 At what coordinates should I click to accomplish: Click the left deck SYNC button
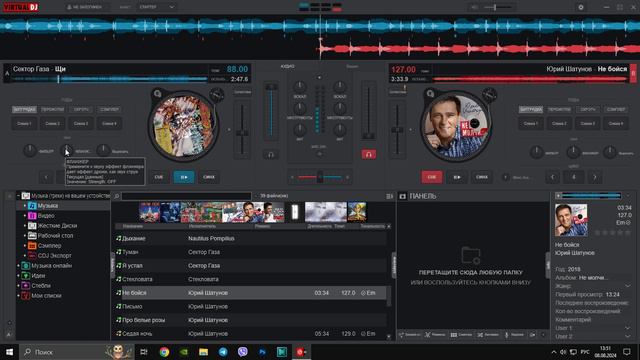[x=209, y=177]
